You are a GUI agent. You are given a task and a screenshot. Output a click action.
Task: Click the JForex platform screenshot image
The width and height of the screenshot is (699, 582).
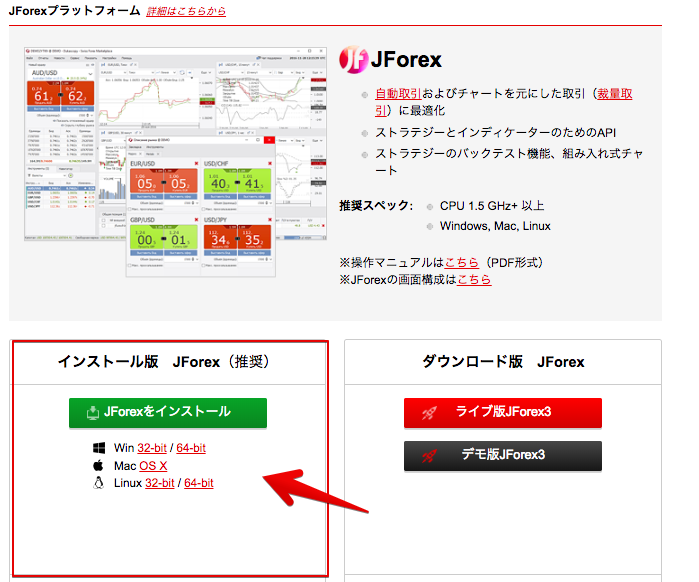point(176,160)
